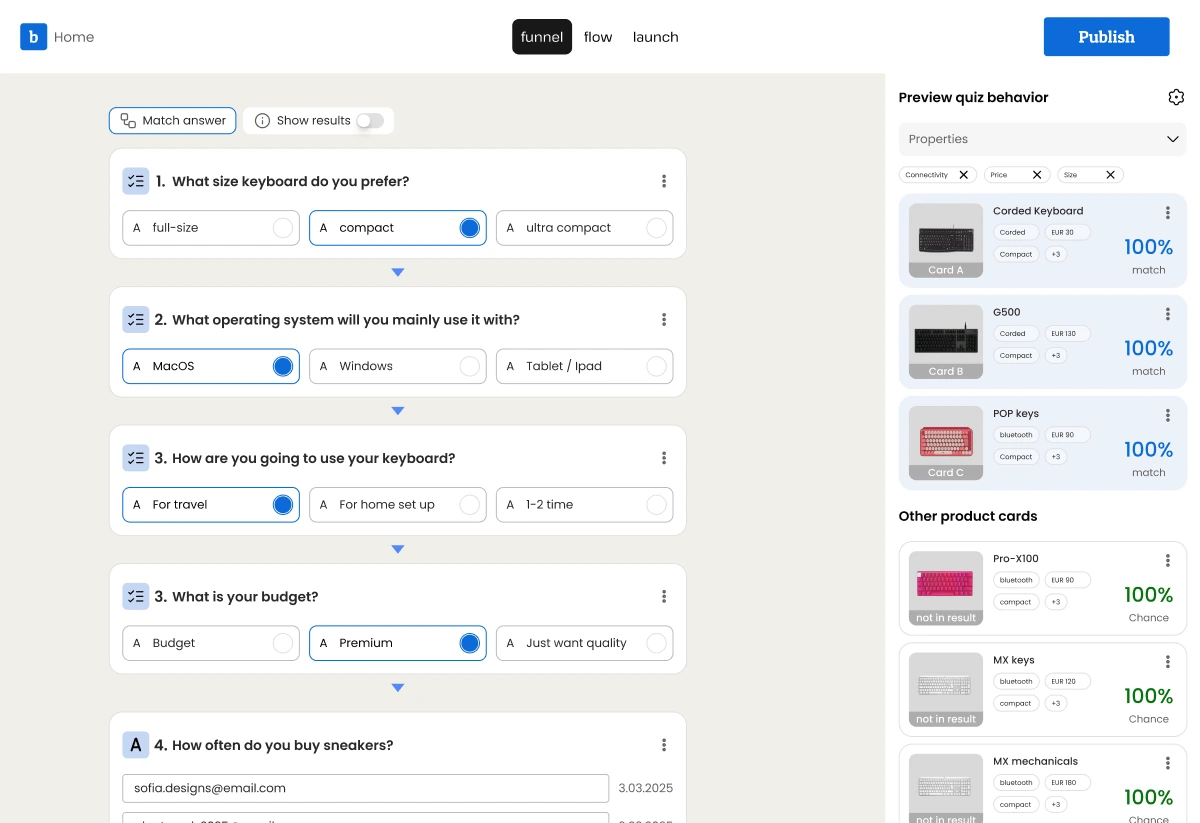Open the kebab menu on the Corded Keyboard card
This screenshot has height=823, width=1200.
coord(1167,212)
